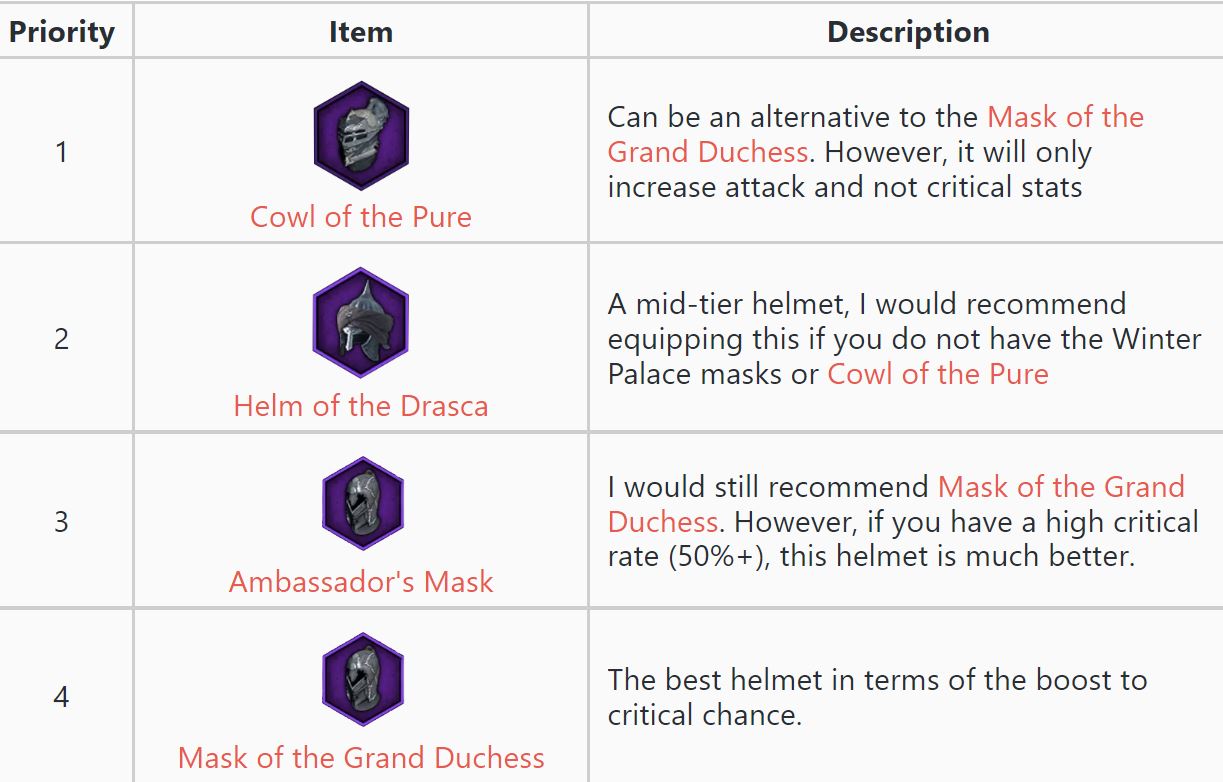Open the Helm of the Drasca item link

coord(361,406)
